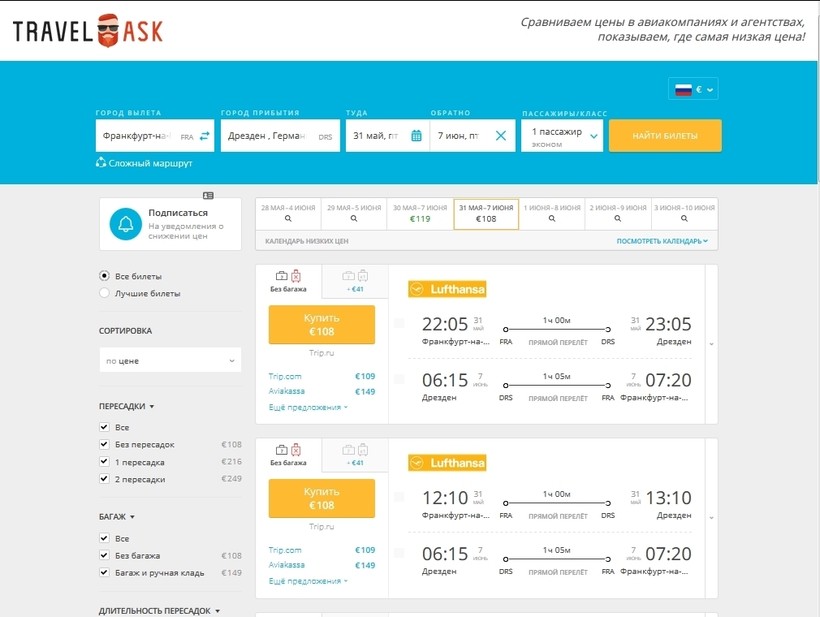Click the Lufthansa logo in first result
The height and width of the screenshot is (617, 820).
click(447, 290)
